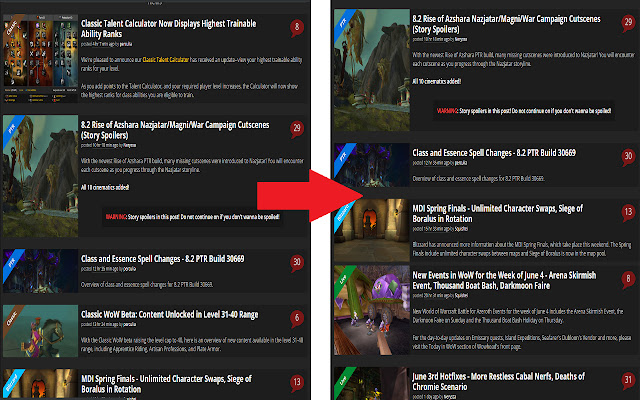Screen dimensions: 640x400
Task: Open the Rise of Azshara thumbnail in left panel
Action: [40, 176]
